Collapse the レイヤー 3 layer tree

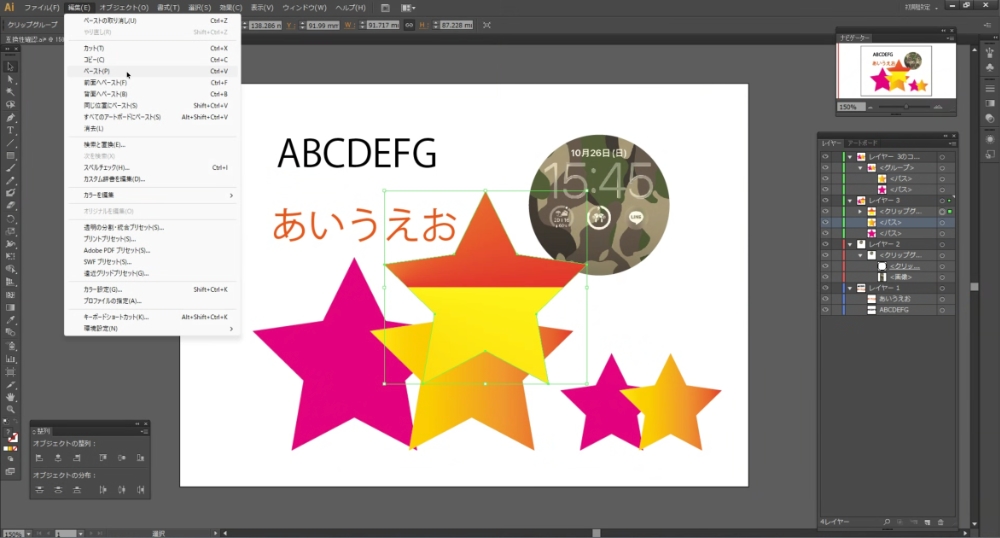pyautogui.click(x=849, y=201)
